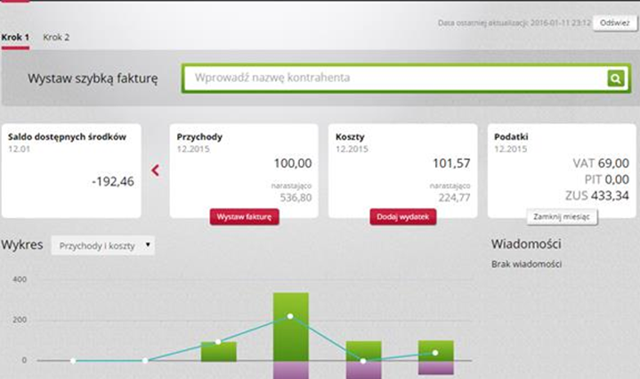
Task: Open the Przychody i koszty chart dropdown
Action: (x=103, y=246)
